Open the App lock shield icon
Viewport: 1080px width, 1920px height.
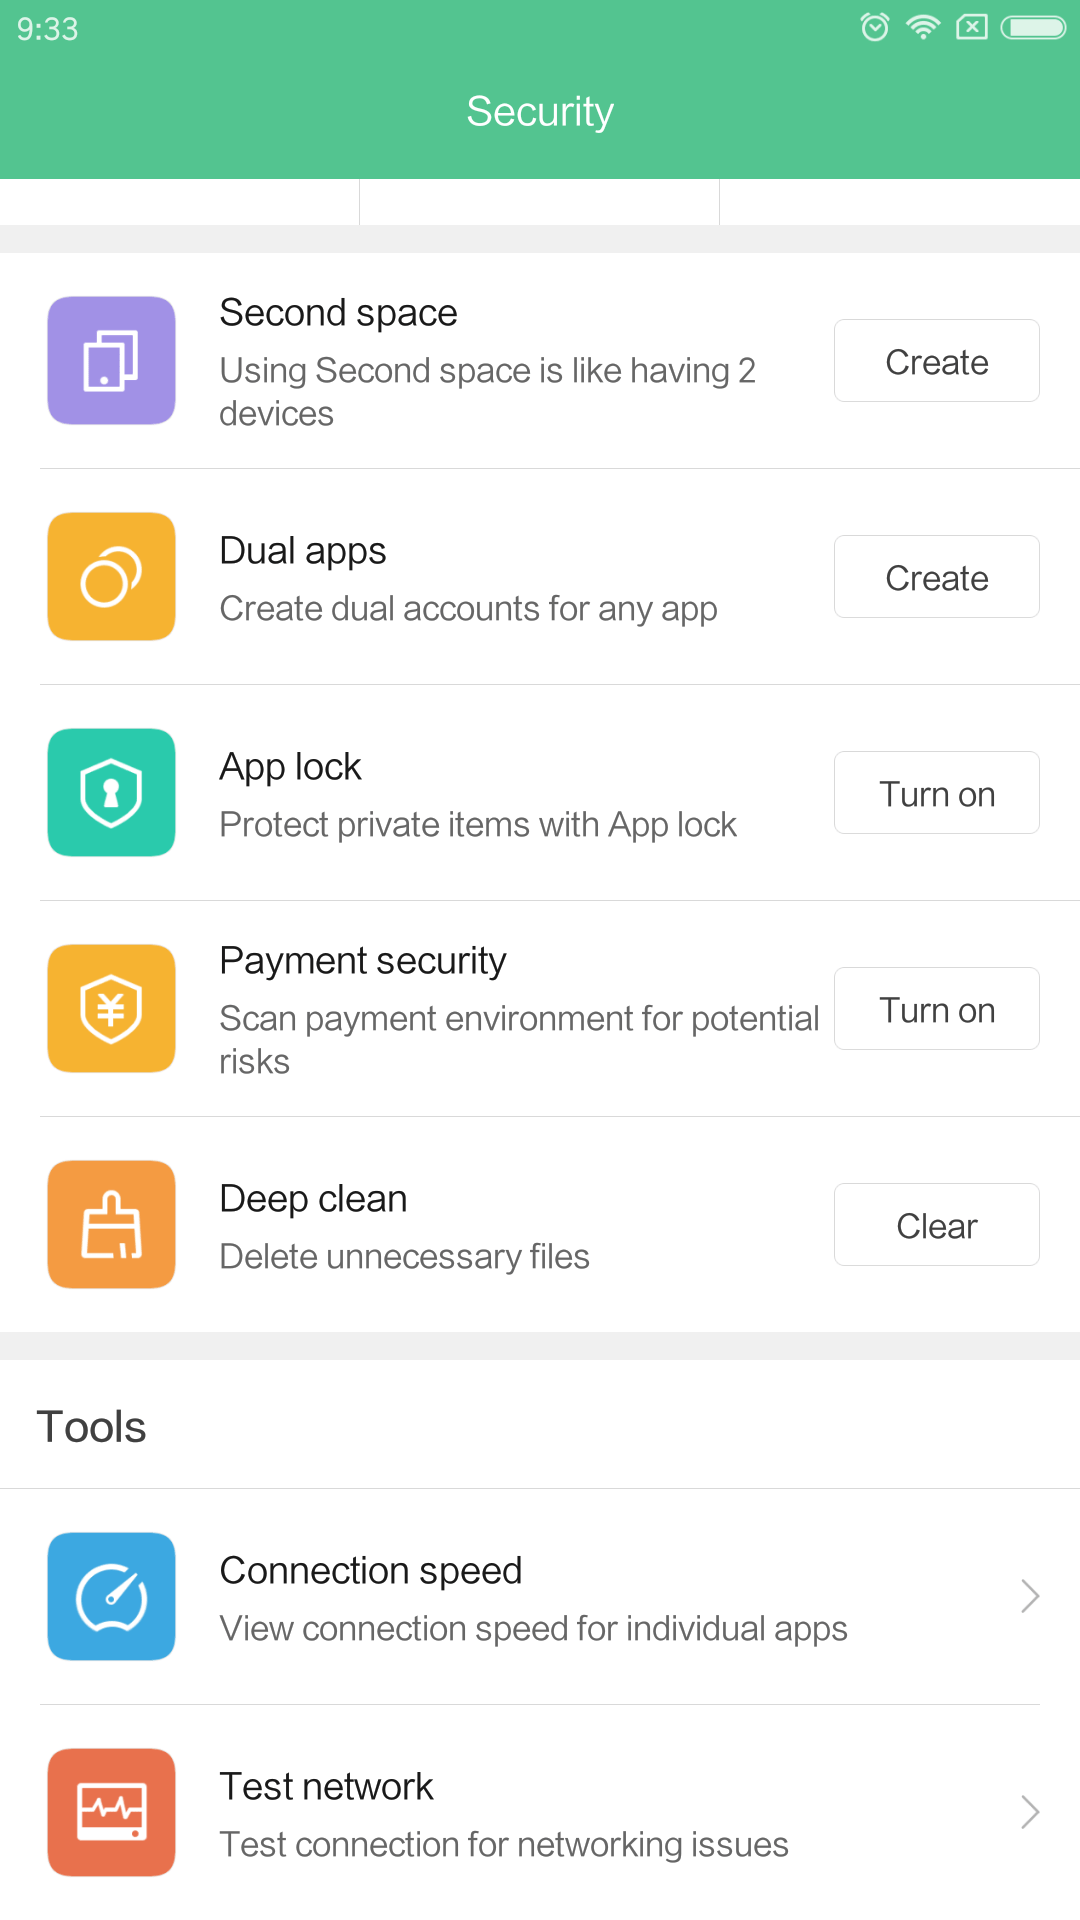click(x=111, y=792)
